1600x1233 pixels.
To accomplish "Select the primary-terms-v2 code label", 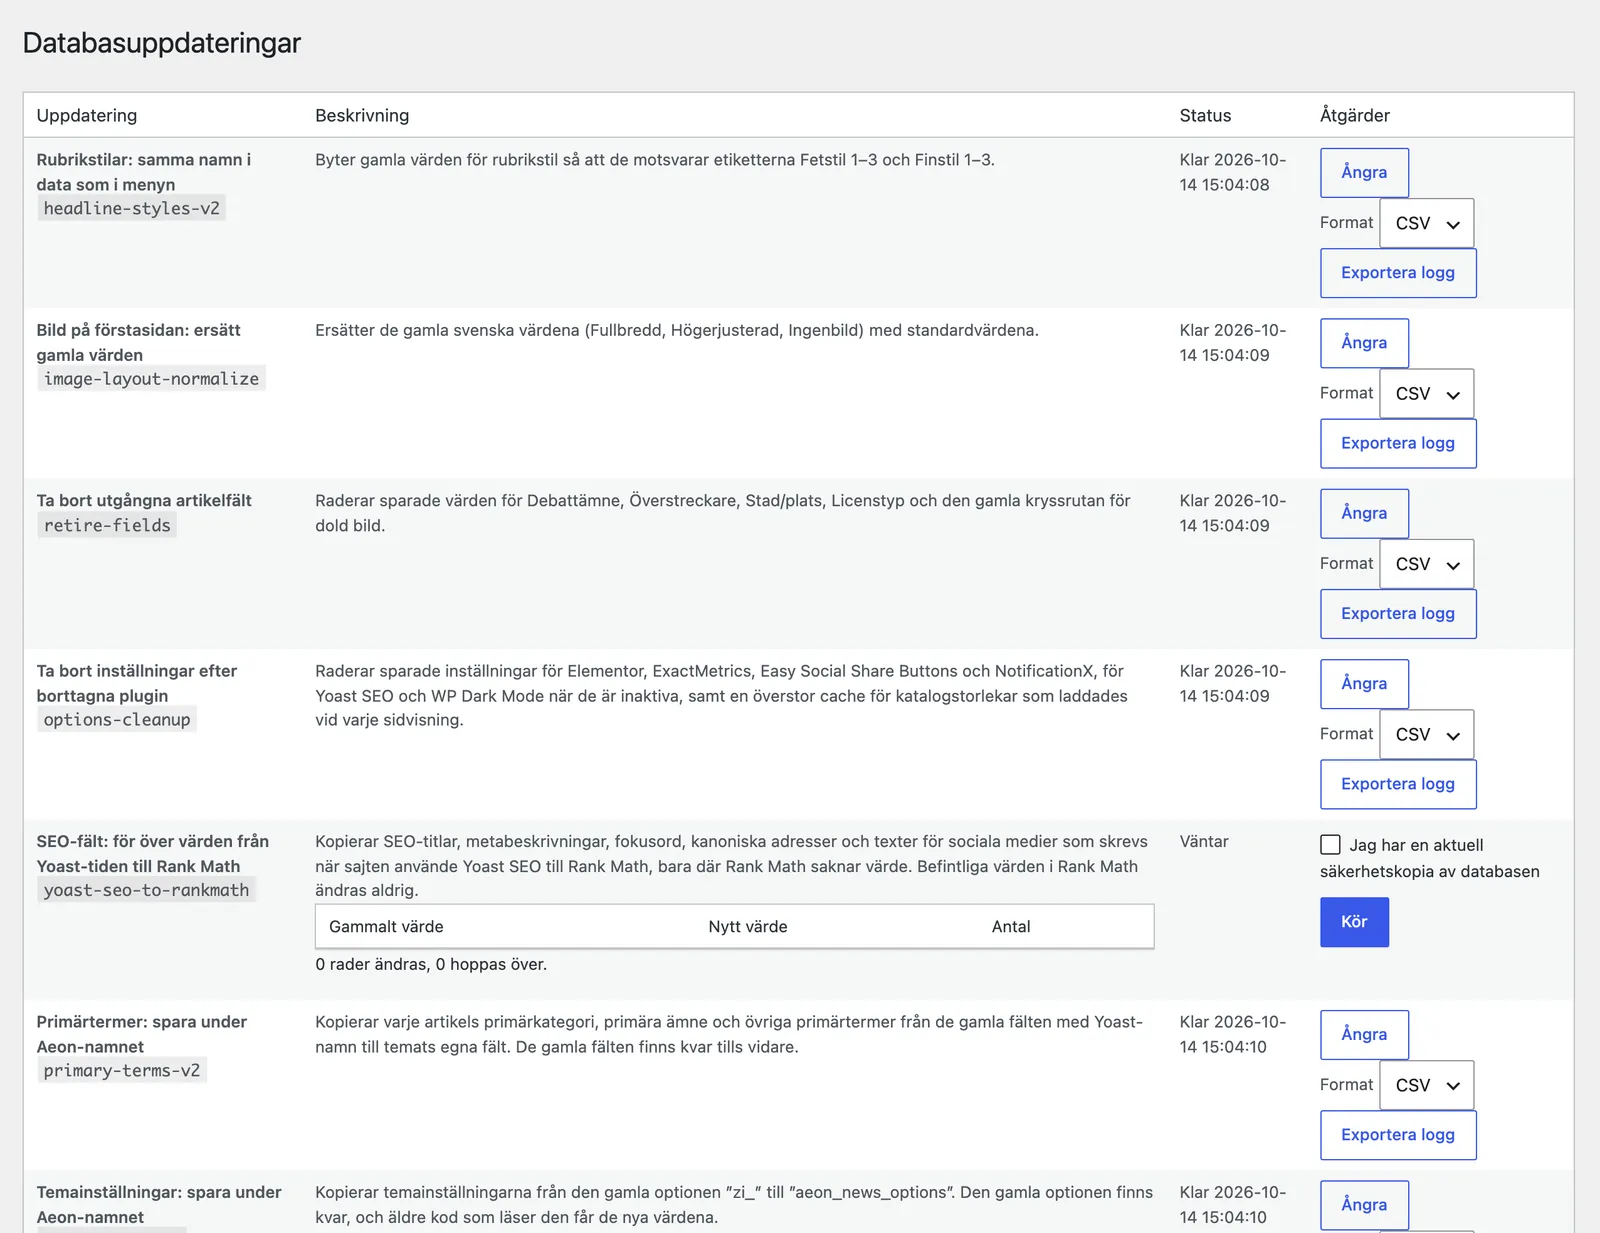I will click(122, 1071).
